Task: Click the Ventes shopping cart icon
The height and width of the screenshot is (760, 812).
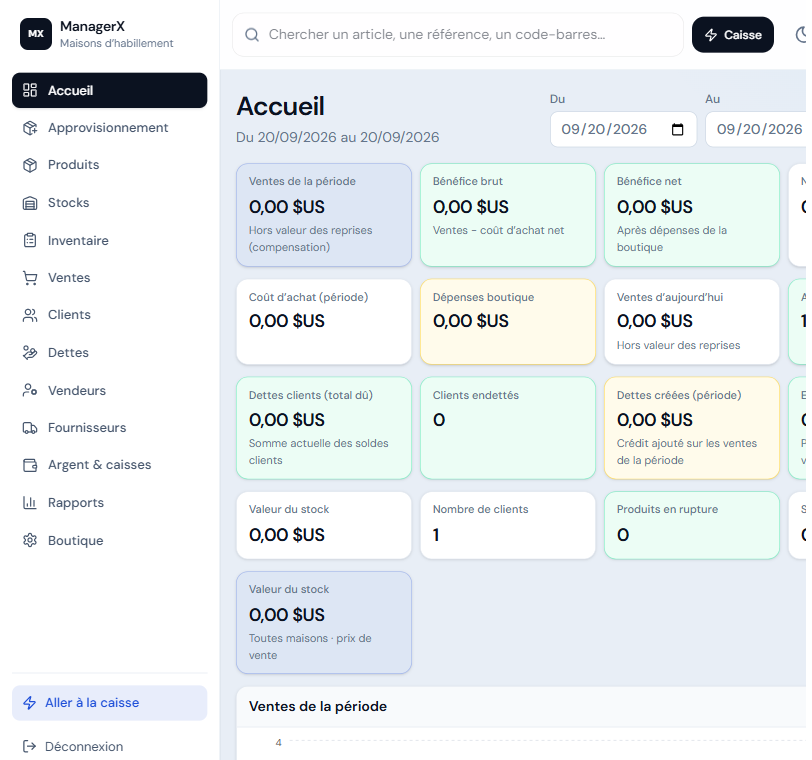Action: 30,278
